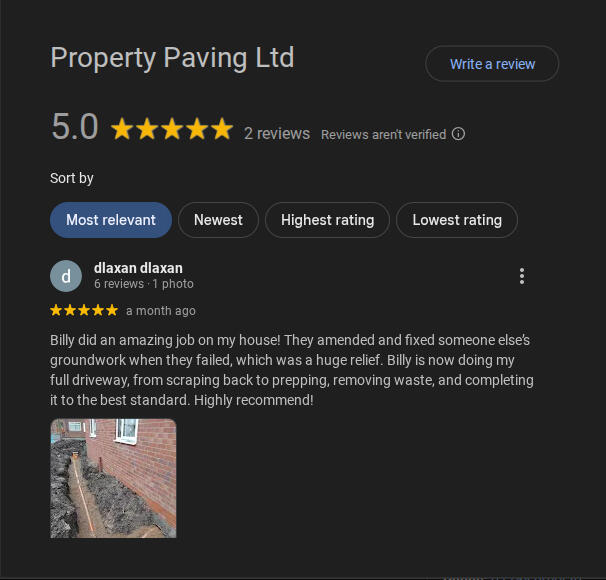
Task: Click the round 'd' profile avatar
Action: click(66, 276)
